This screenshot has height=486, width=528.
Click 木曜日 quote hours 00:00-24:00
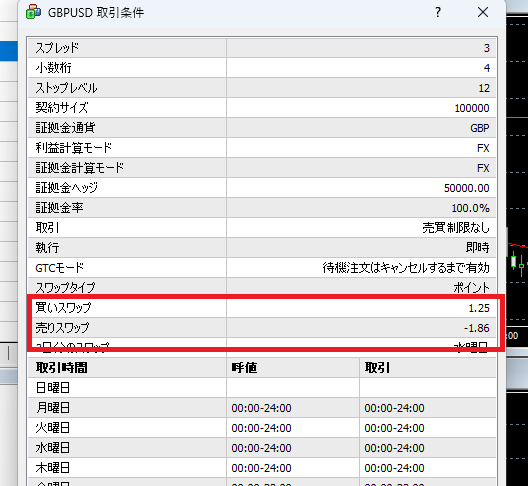[x=261, y=468]
